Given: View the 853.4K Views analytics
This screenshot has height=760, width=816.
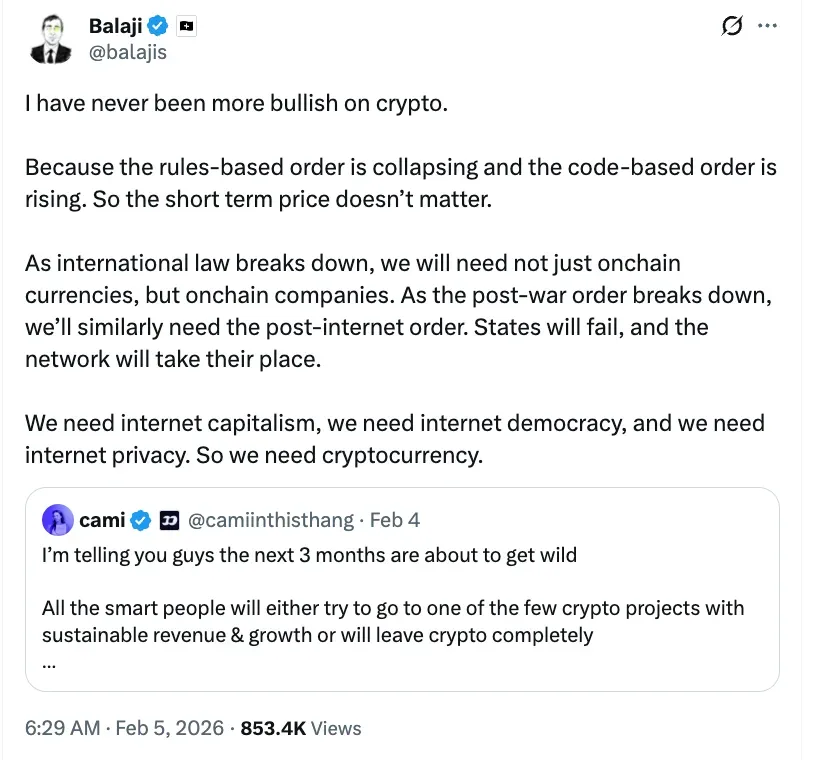Looking at the screenshot, I should (x=301, y=728).
